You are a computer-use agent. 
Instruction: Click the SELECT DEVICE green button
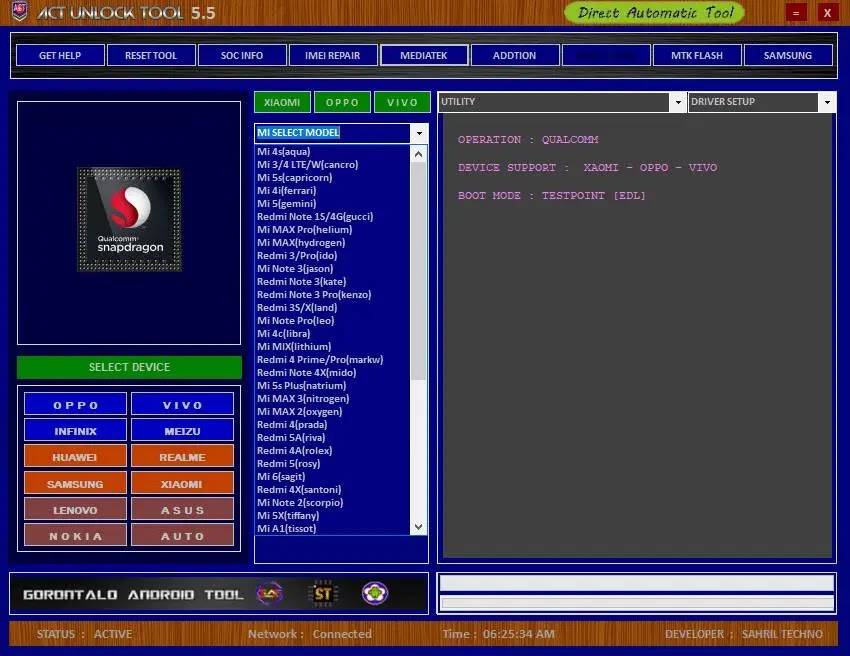point(130,367)
